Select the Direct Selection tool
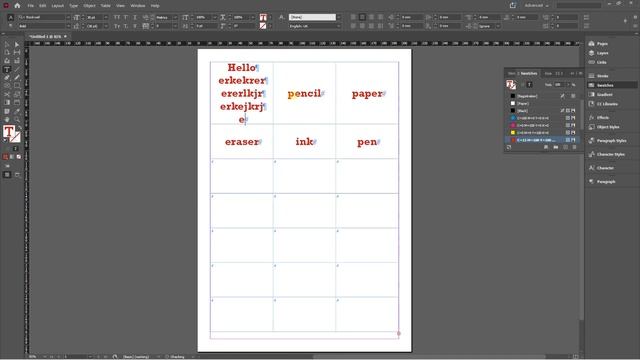 (17, 44)
